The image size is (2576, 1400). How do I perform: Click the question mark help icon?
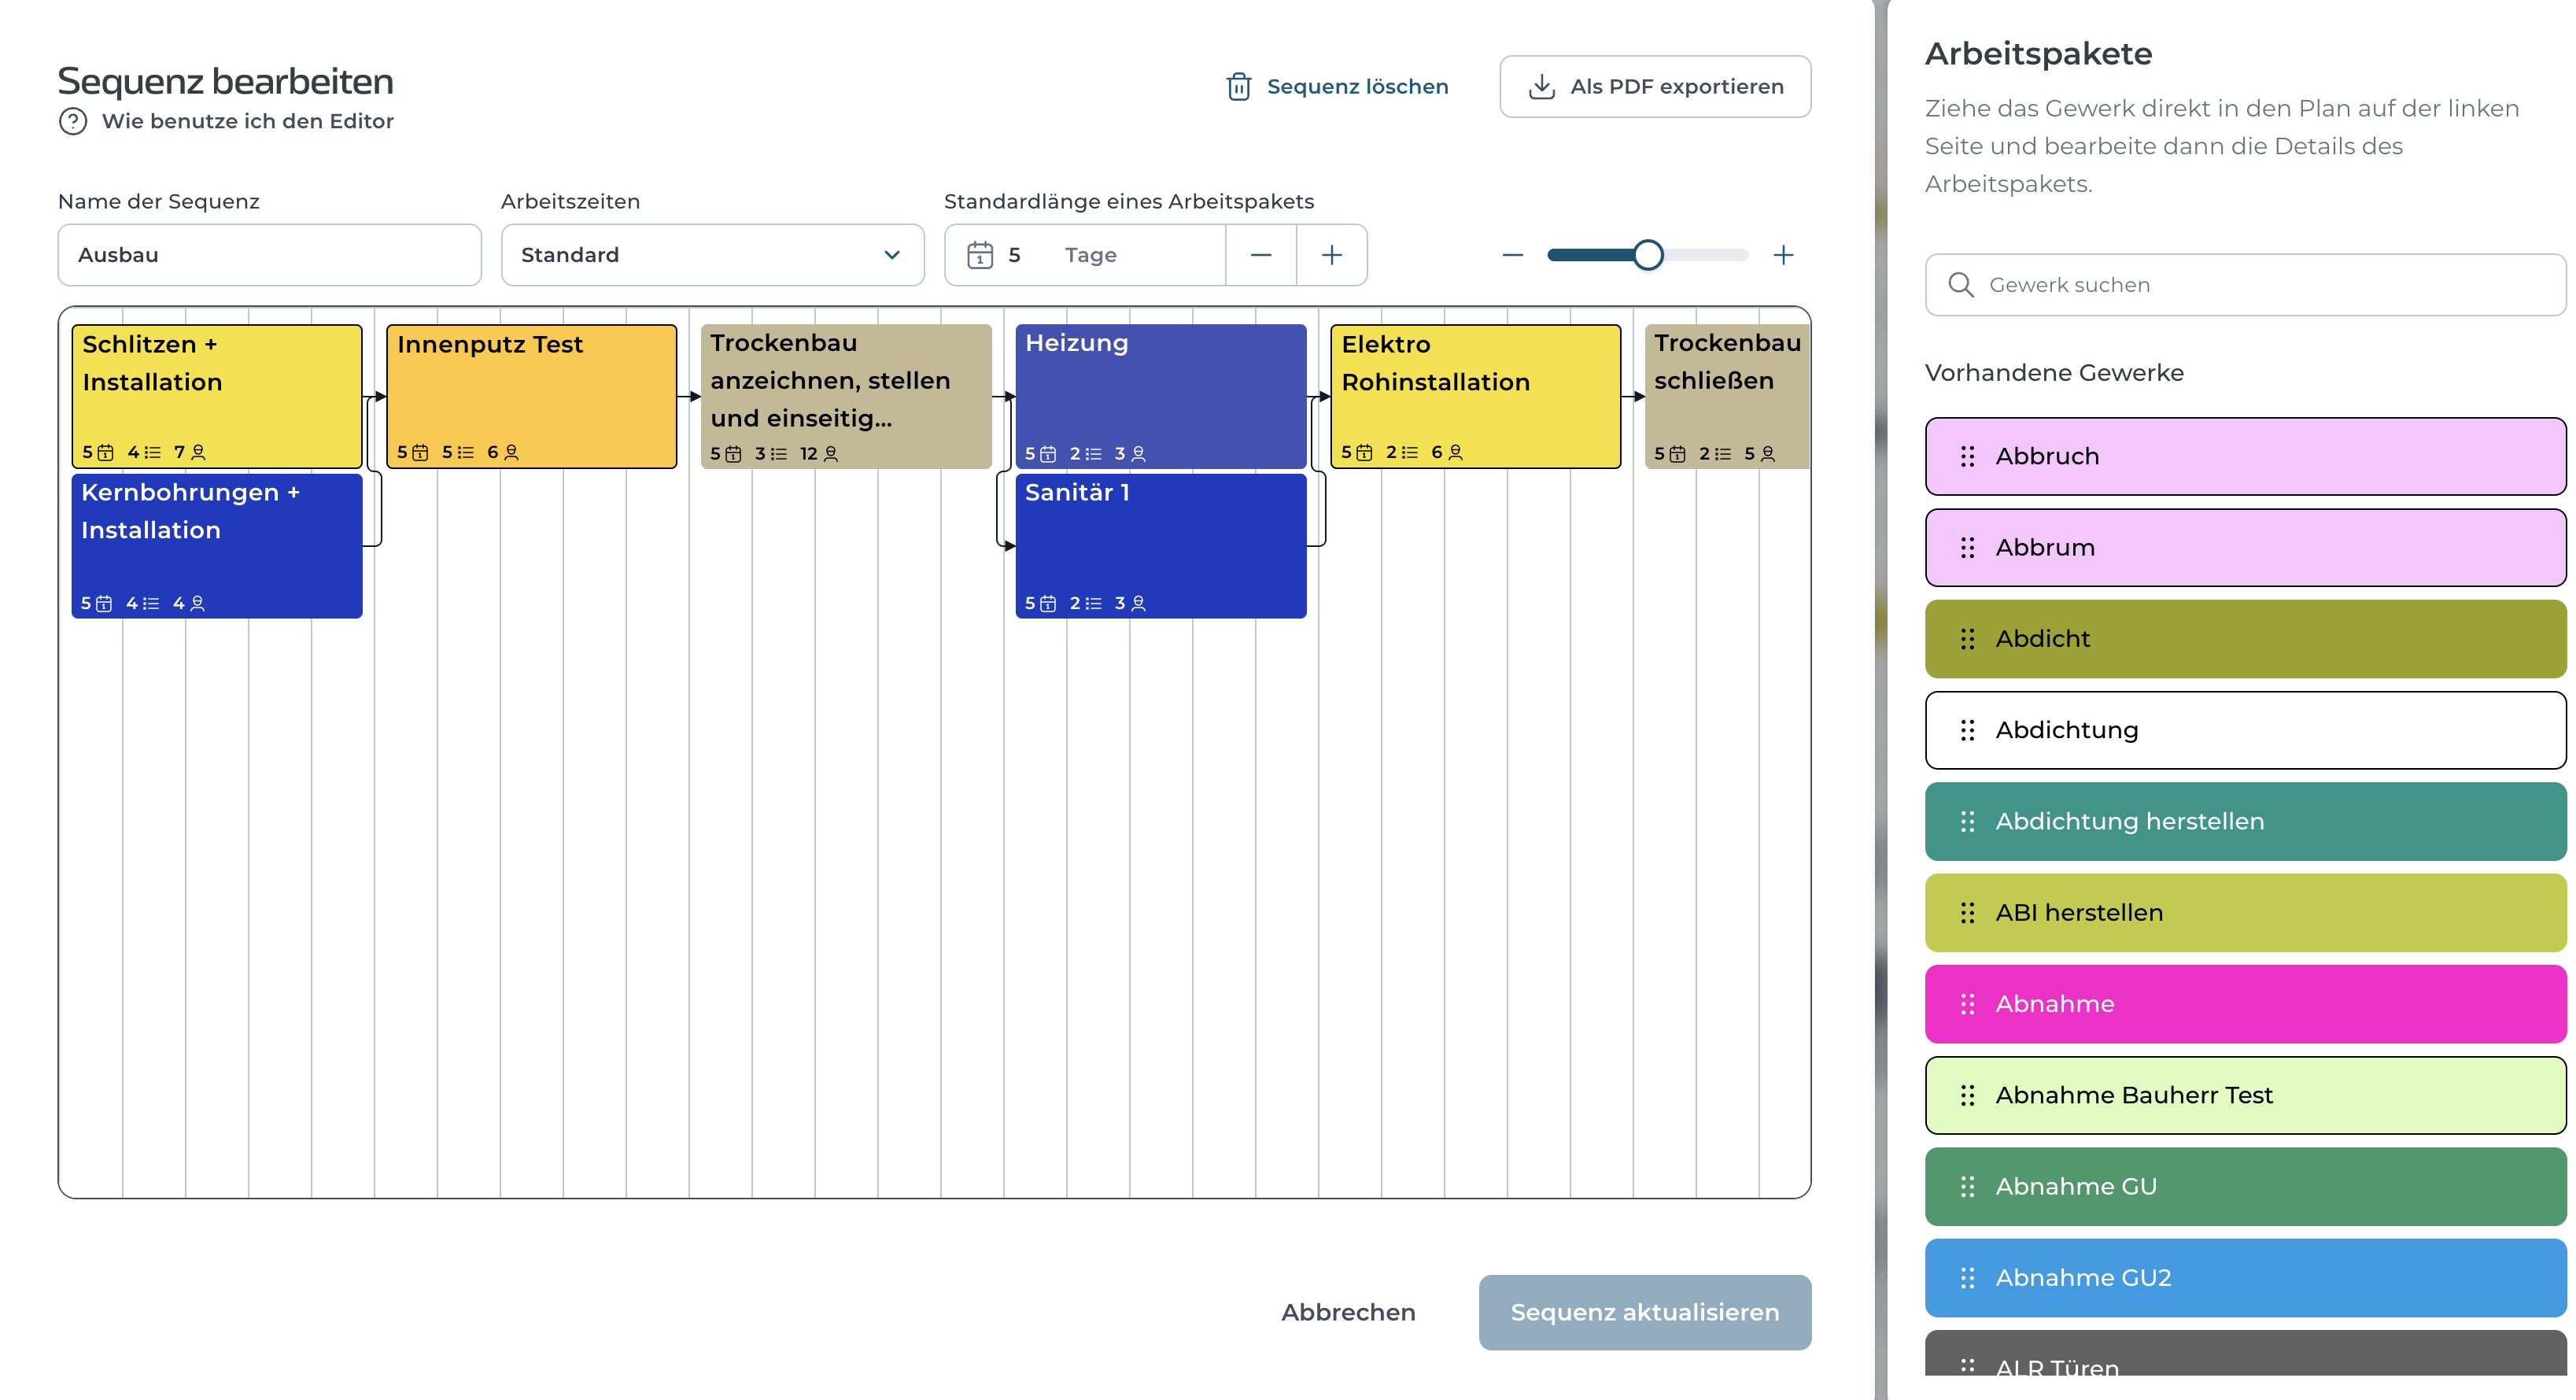(x=73, y=121)
